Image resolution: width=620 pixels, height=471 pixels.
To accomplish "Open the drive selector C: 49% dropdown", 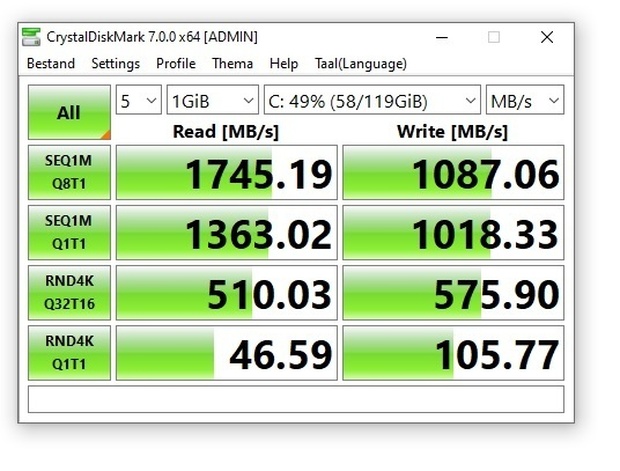I will [372, 100].
